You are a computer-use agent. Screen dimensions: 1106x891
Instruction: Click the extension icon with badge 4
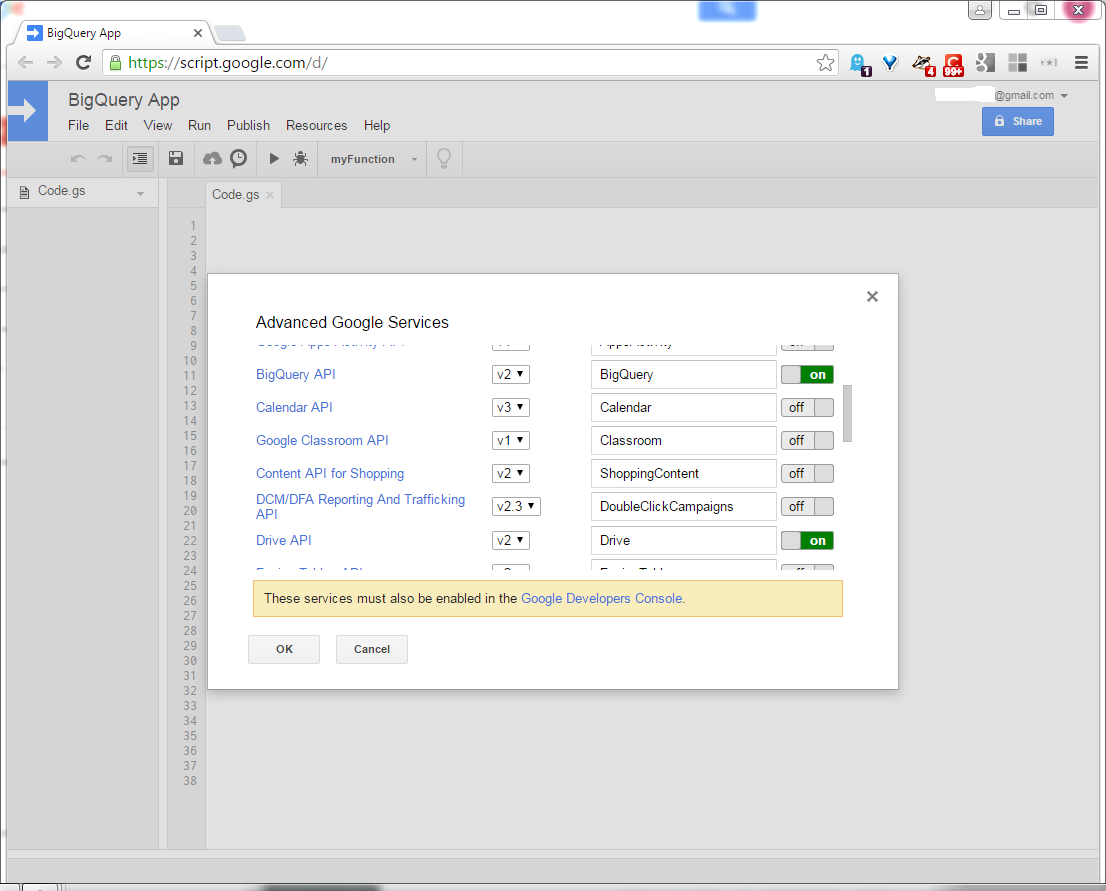923,64
